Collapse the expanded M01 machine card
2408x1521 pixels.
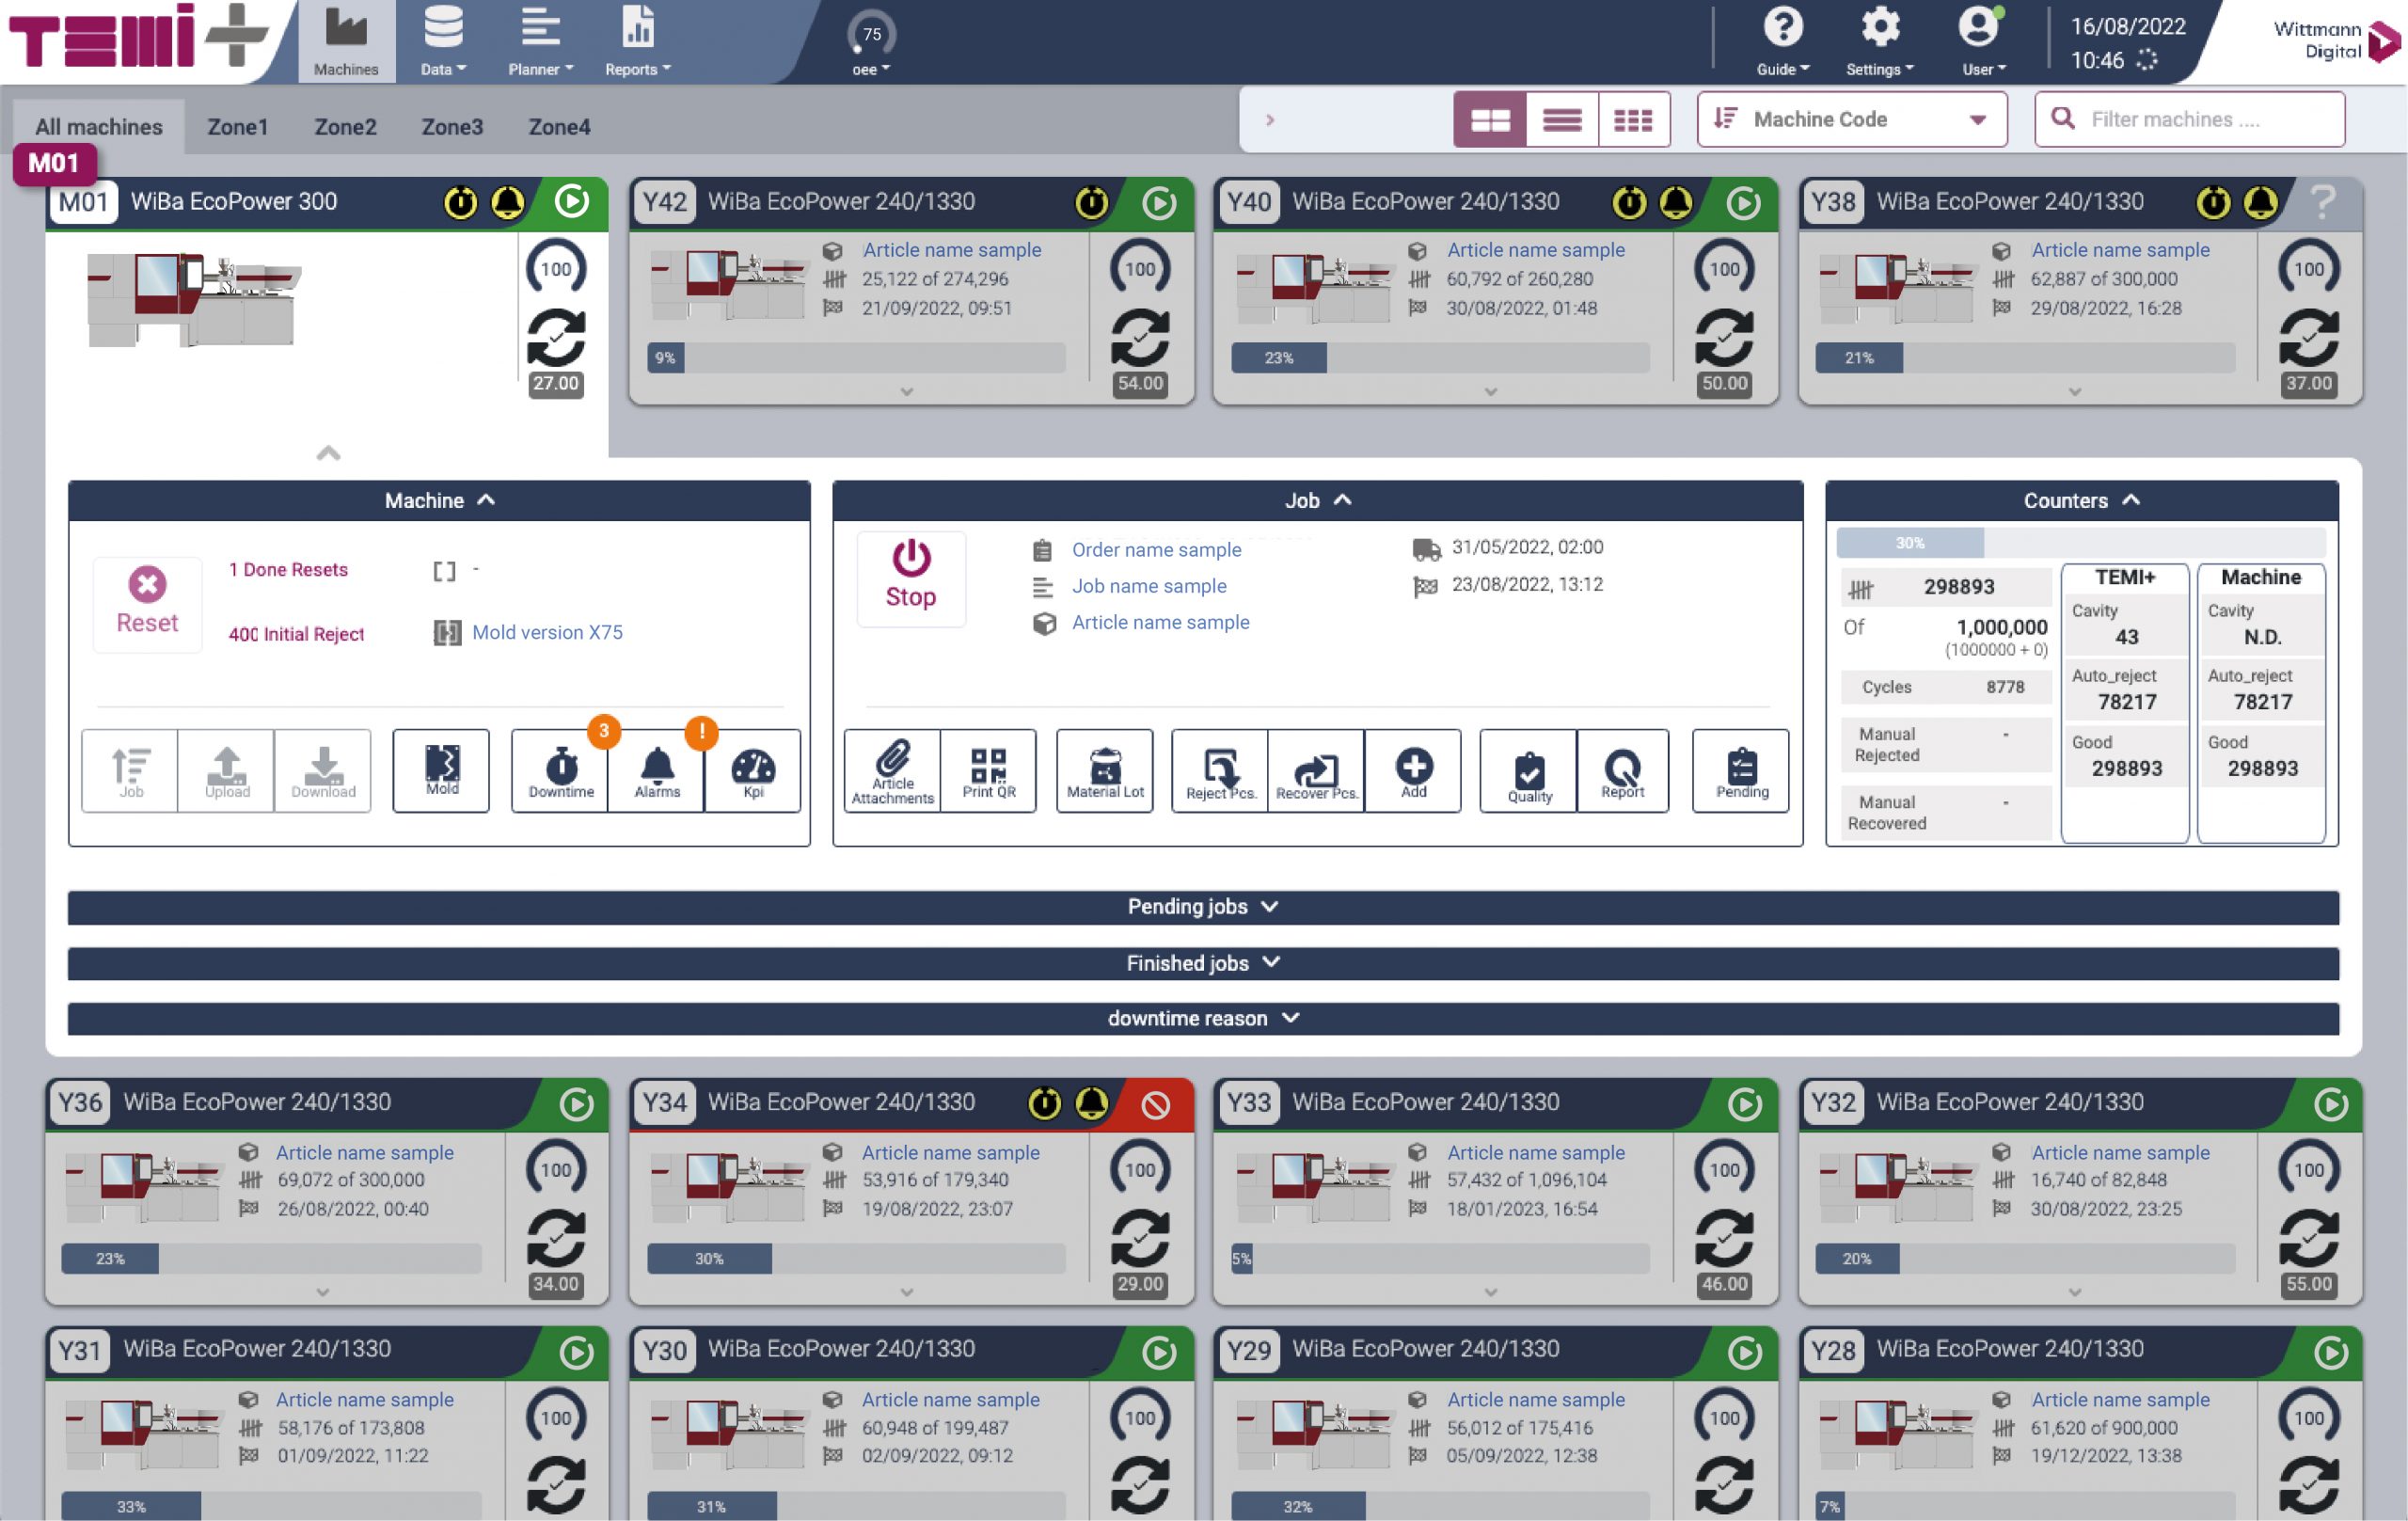tap(328, 453)
